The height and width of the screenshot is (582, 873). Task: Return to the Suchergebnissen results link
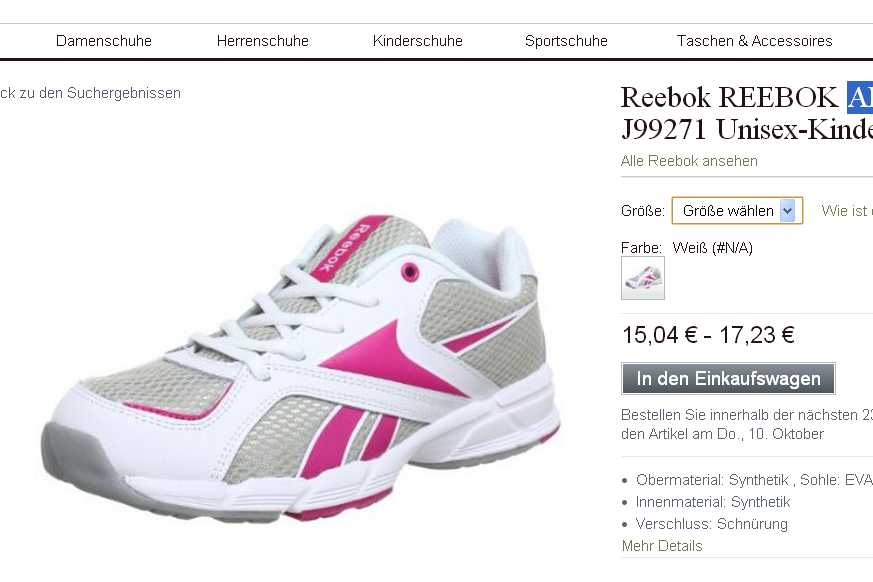tap(90, 93)
